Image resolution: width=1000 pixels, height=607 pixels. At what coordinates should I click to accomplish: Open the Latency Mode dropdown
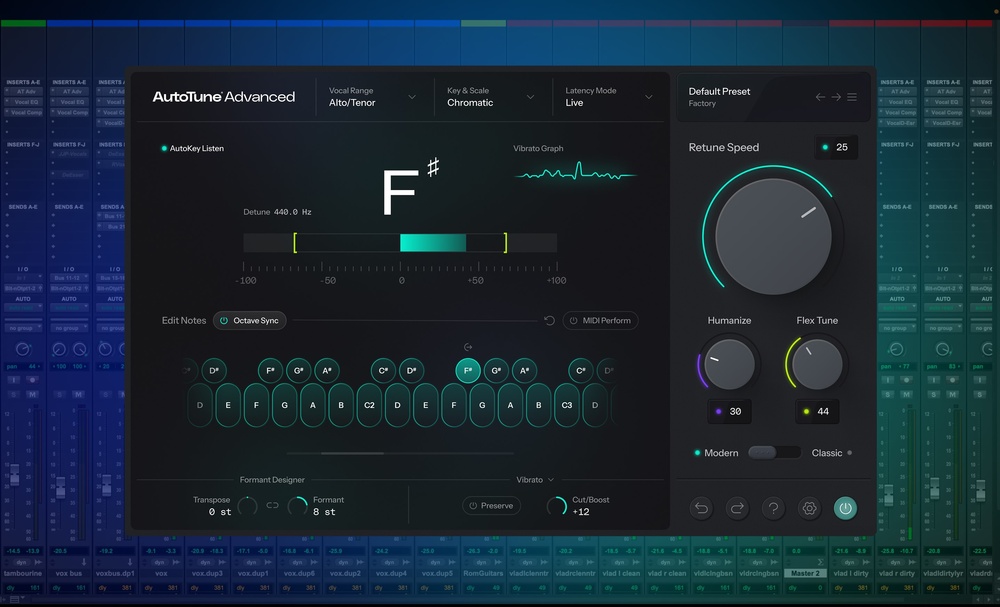[x=608, y=97]
